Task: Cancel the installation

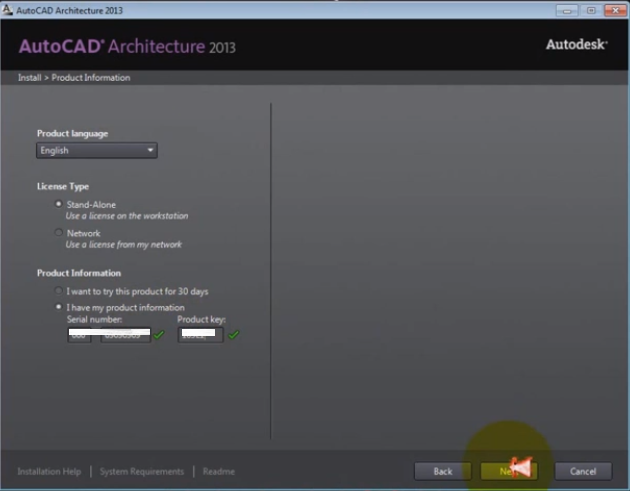Action: (583, 471)
